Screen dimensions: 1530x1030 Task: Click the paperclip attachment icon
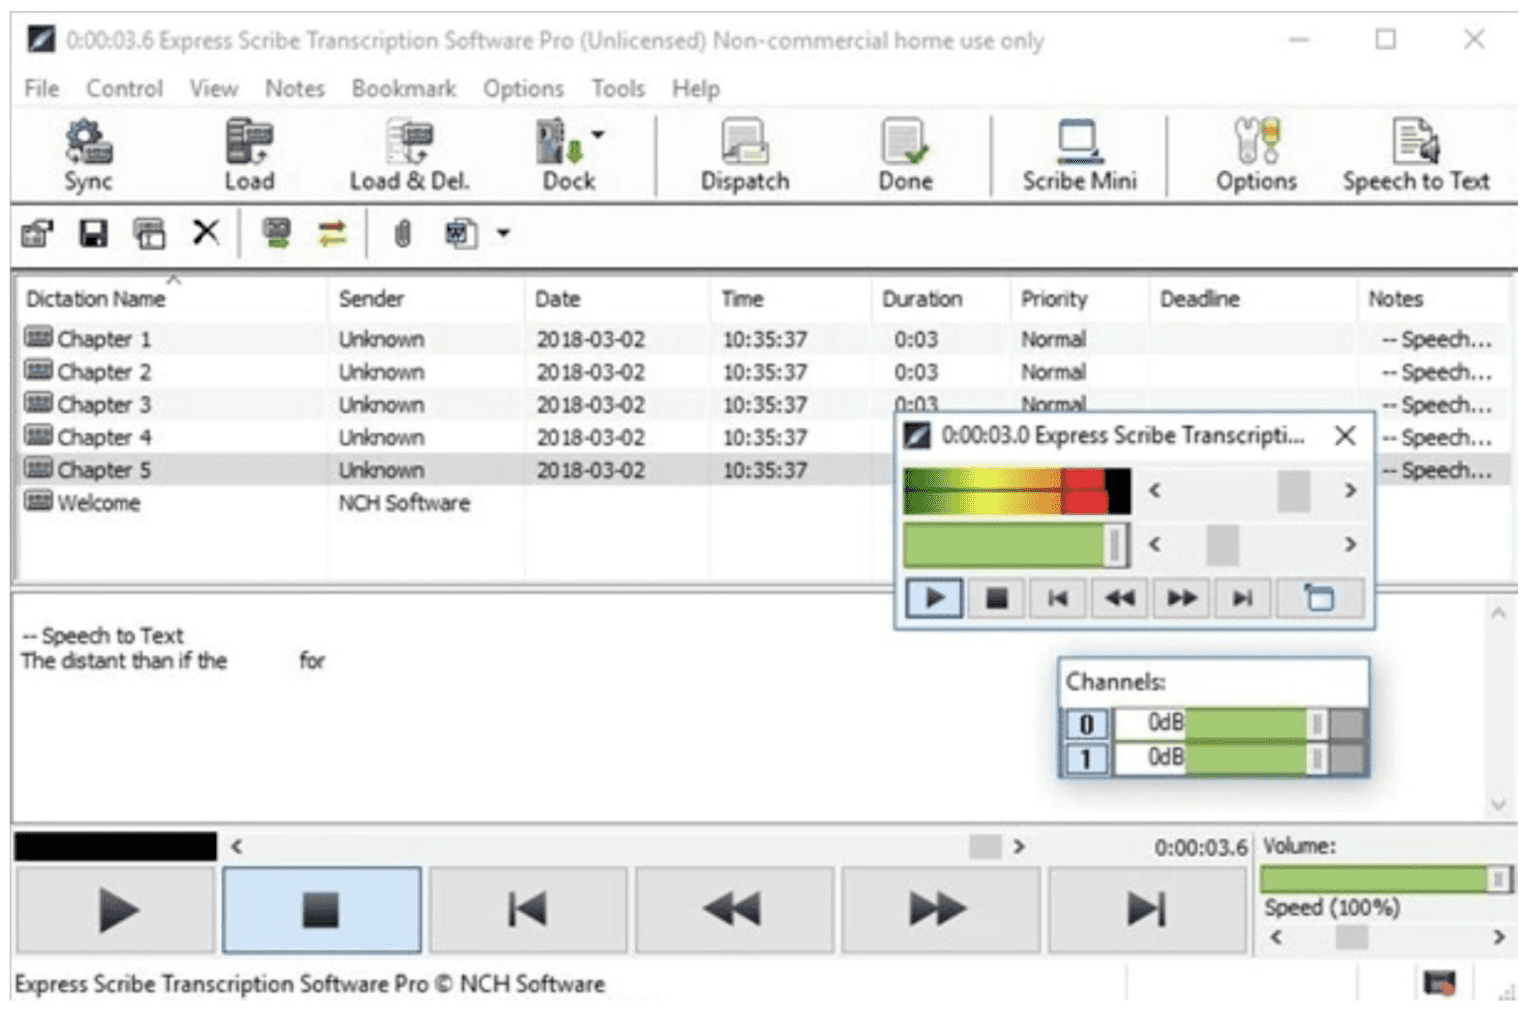click(x=402, y=234)
